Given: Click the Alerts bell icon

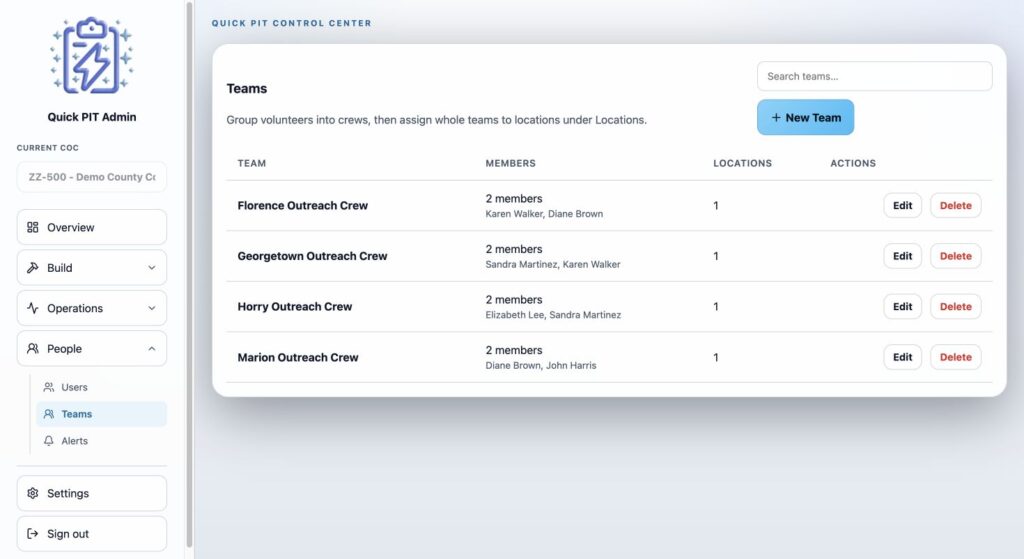Looking at the screenshot, I should [x=49, y=441].
